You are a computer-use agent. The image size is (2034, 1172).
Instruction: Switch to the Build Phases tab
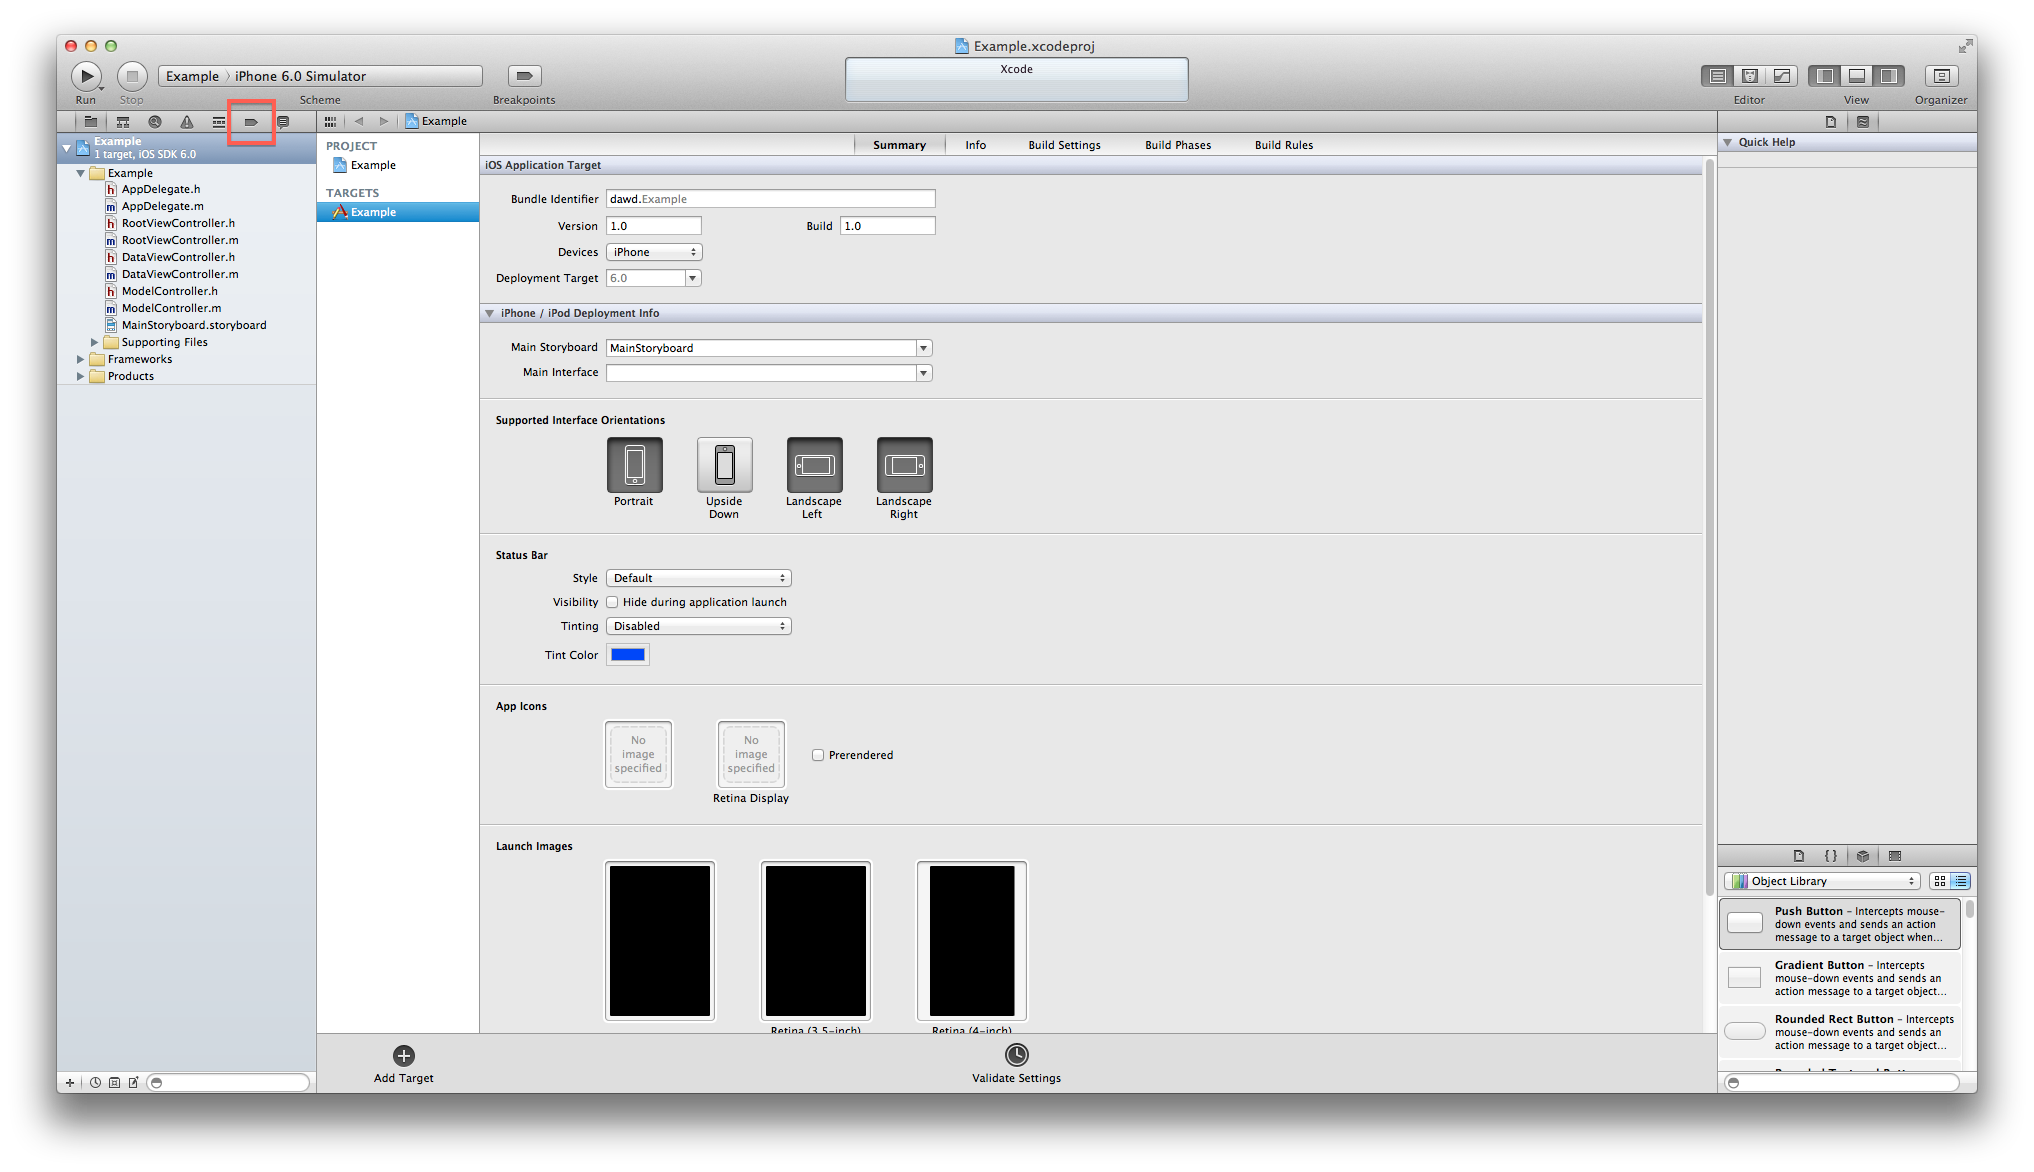coord(1178,145)
